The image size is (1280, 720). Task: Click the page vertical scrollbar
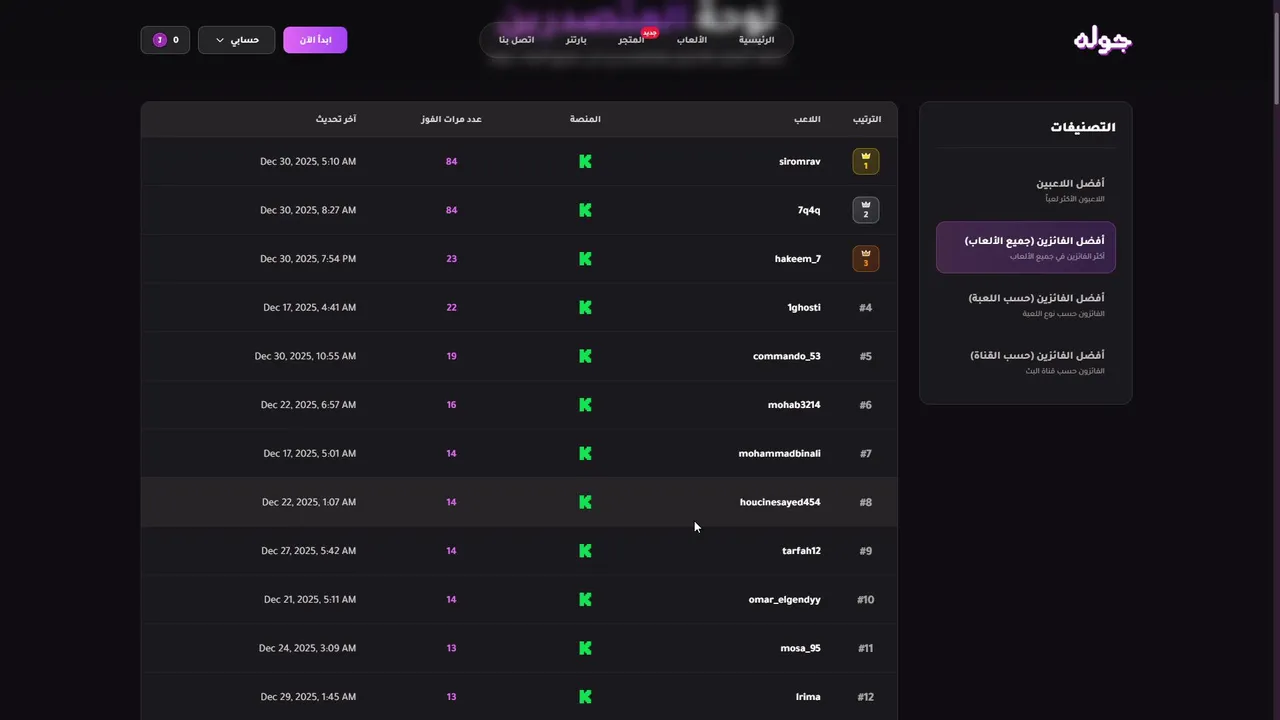(x=1275, y=50)
